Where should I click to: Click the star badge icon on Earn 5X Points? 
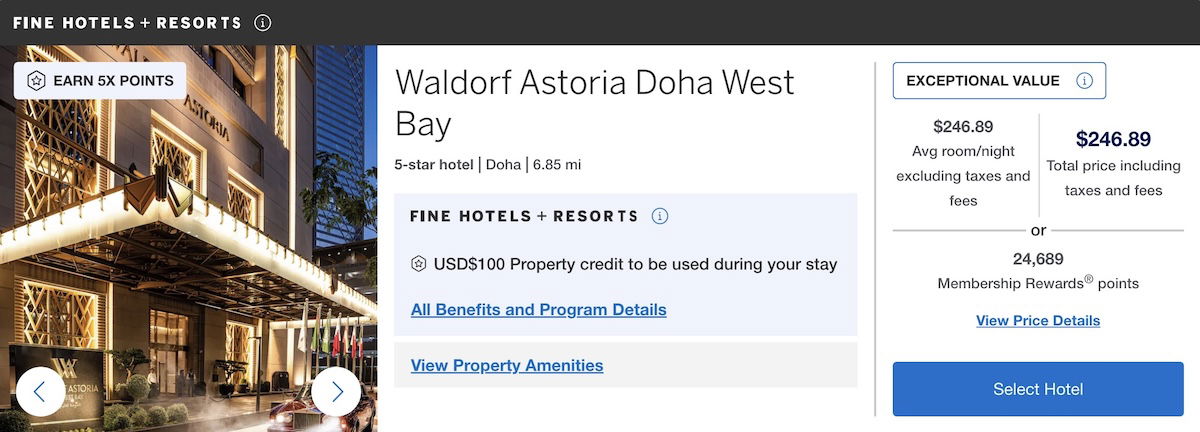(36, 81)
